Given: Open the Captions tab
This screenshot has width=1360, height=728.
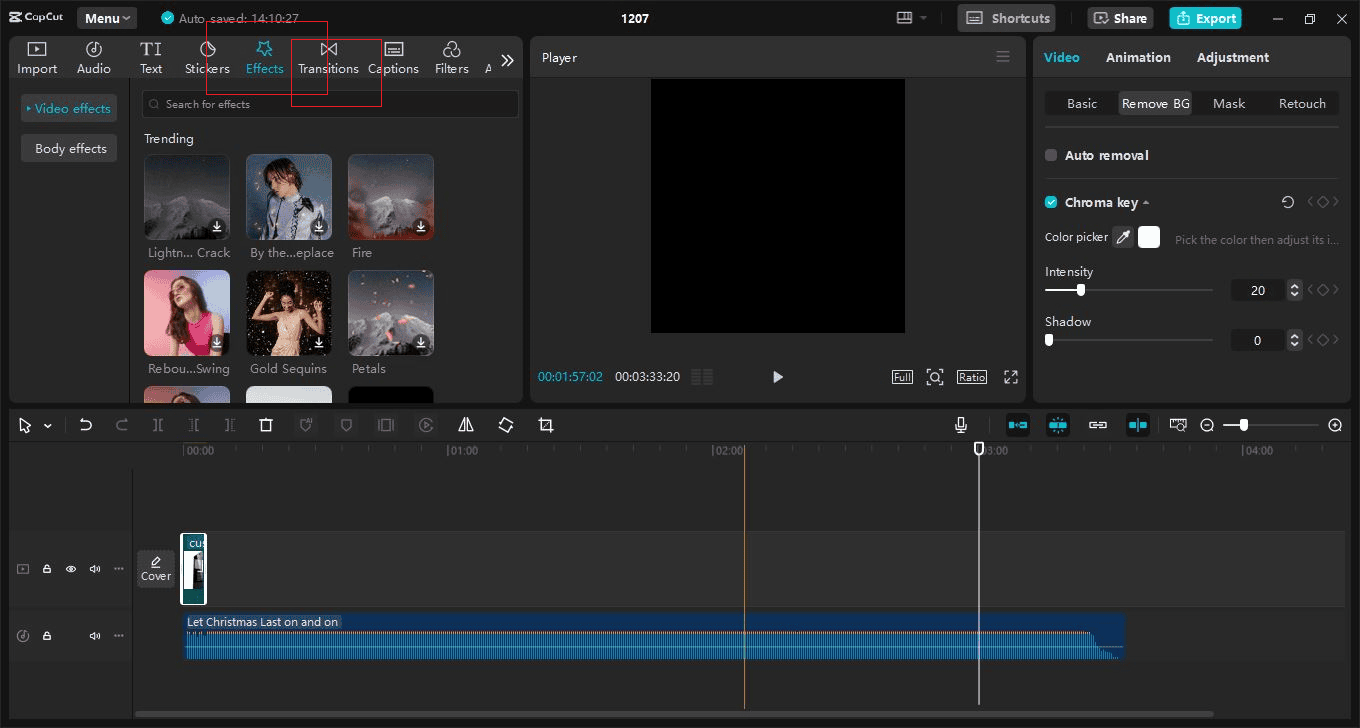Looking at the screenshot, I should pos(393,58).
